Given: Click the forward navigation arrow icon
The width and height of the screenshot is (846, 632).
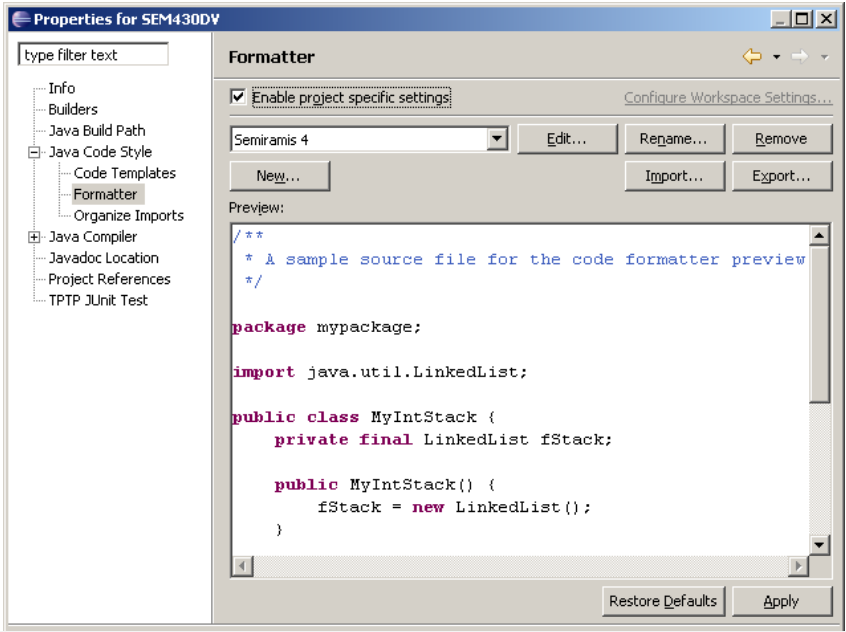Looking at the screenshot, I should (799, 57).
